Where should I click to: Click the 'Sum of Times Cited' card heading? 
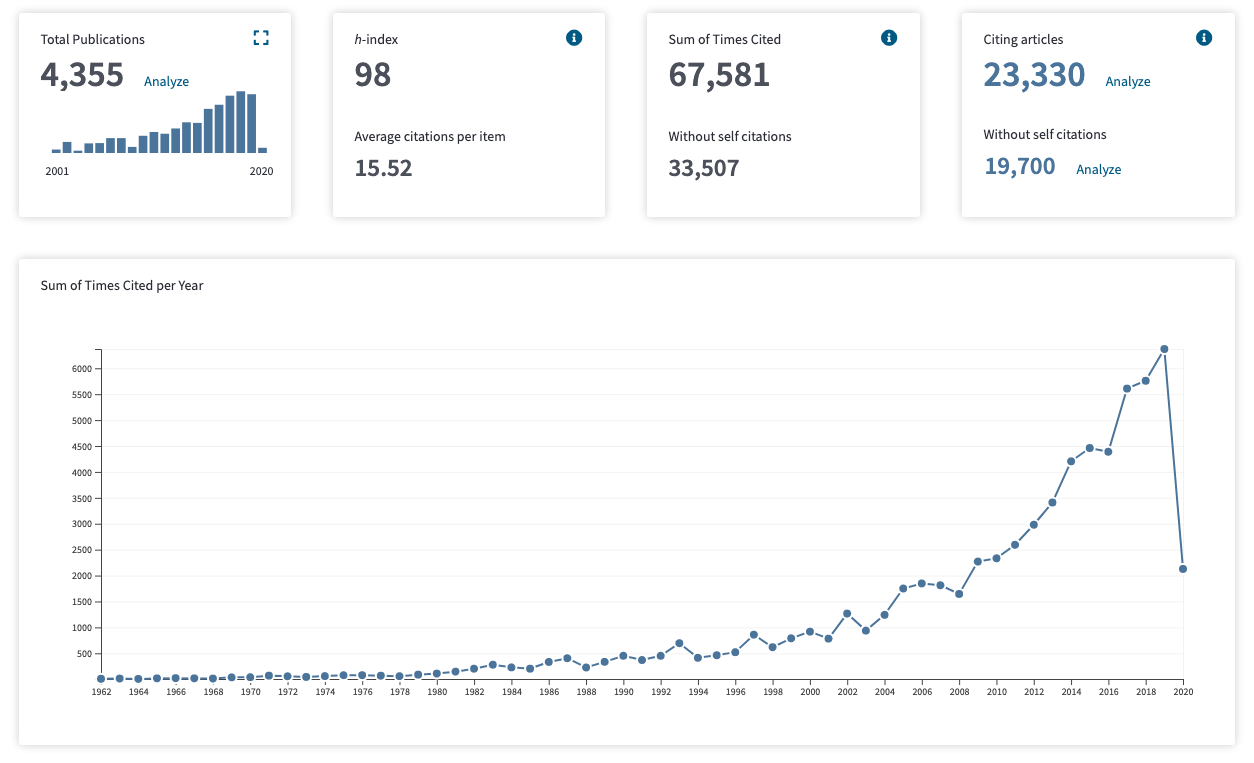click(725, 39)
